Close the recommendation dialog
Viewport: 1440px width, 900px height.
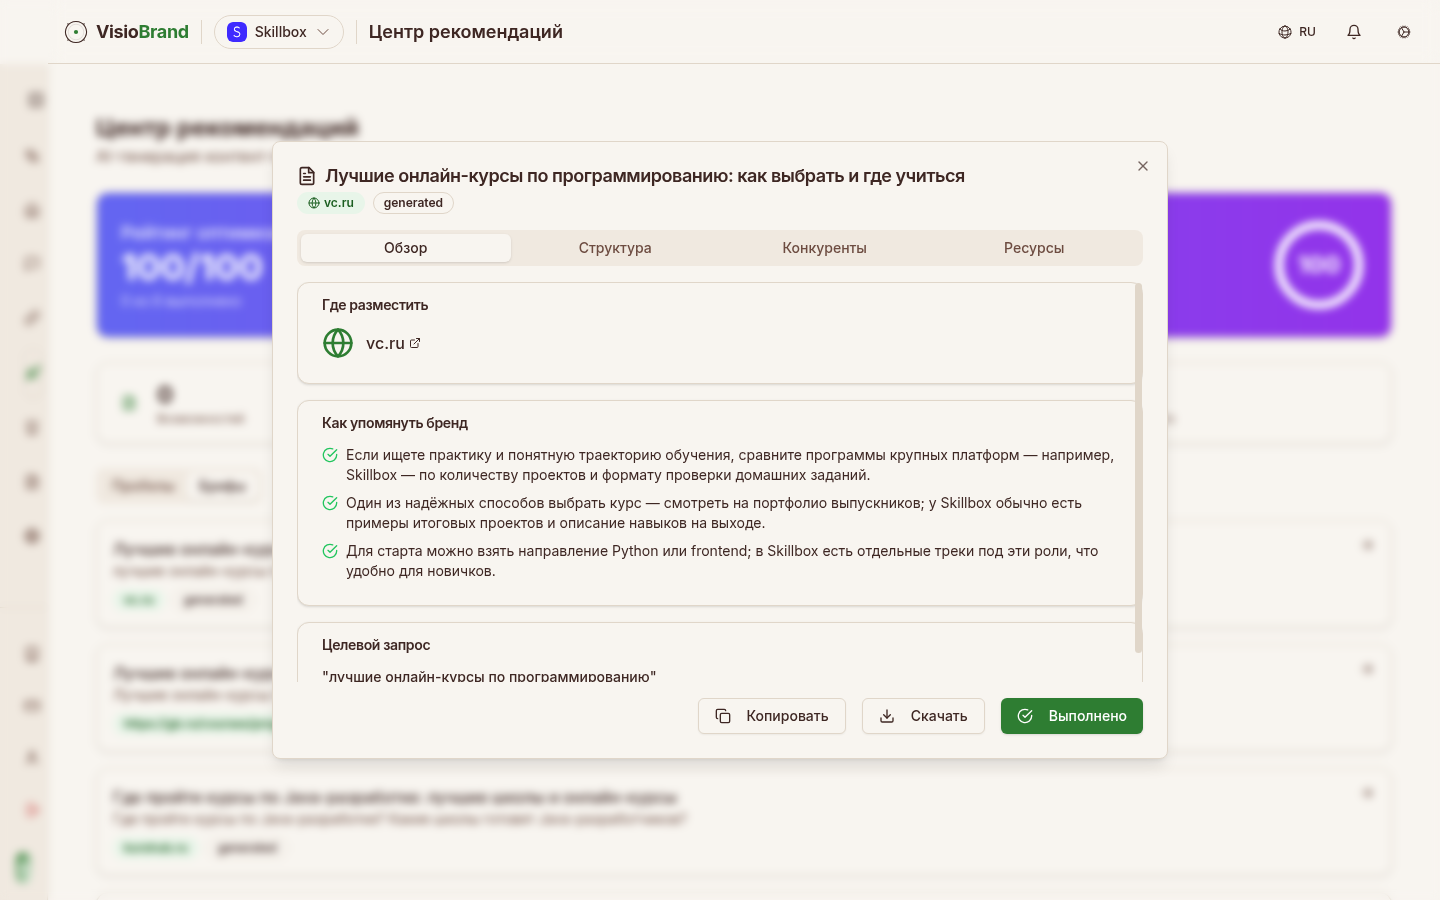(1143, 166)
